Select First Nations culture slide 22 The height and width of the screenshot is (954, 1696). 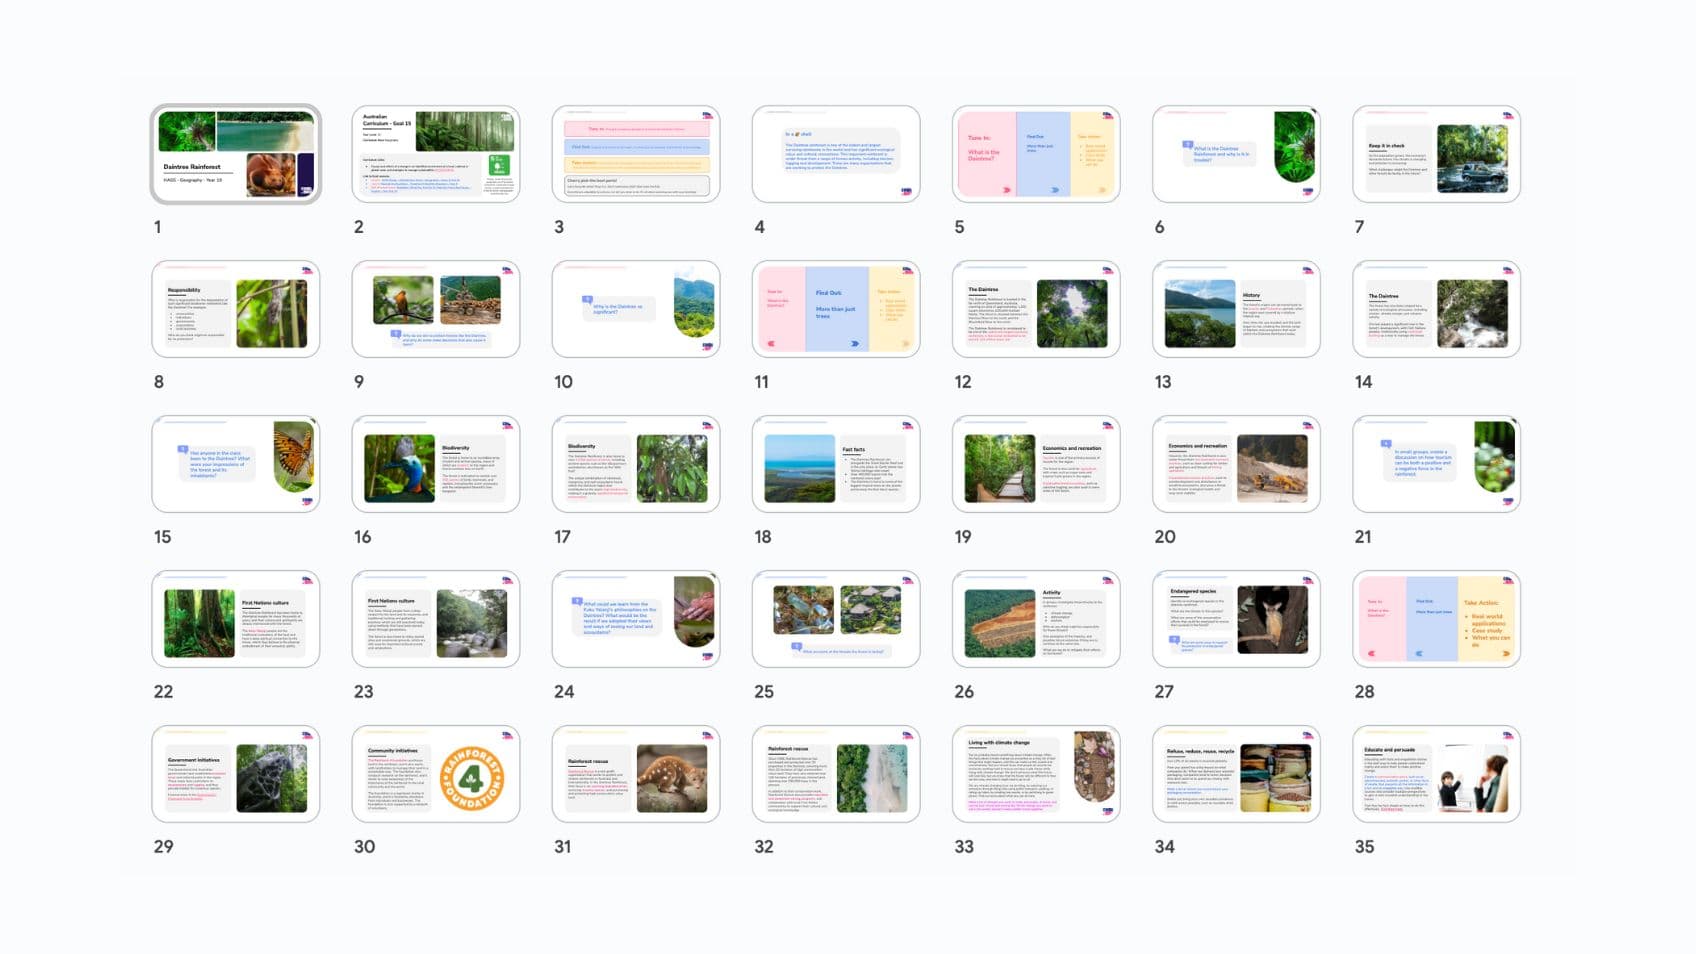point(236,619)
